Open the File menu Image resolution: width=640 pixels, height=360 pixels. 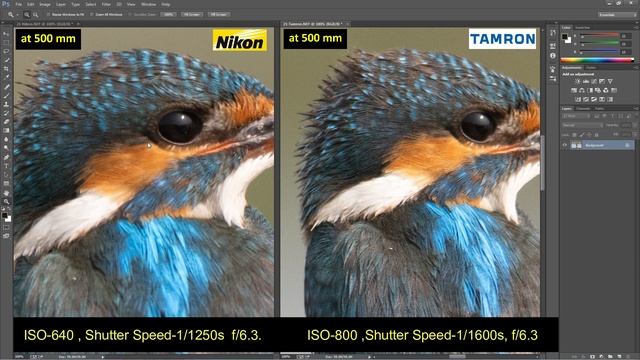click(x=18, y=4)
